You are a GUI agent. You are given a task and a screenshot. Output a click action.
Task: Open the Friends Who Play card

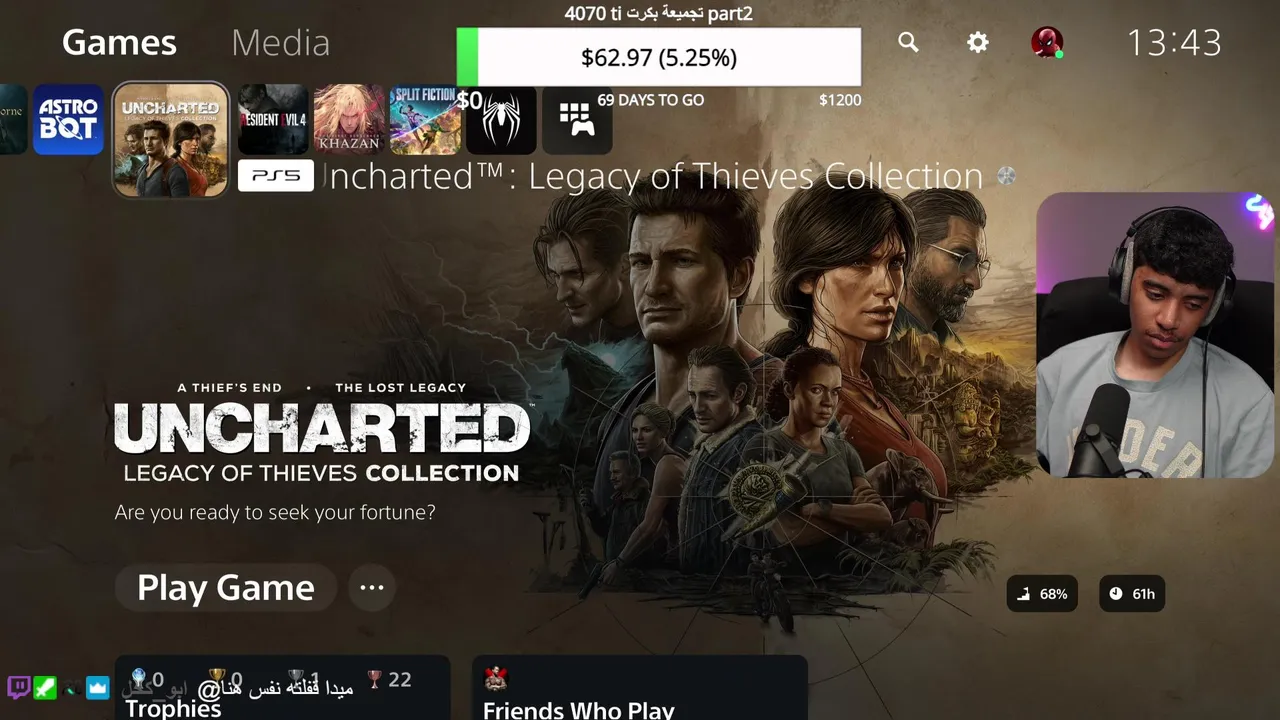coord(639,688)
